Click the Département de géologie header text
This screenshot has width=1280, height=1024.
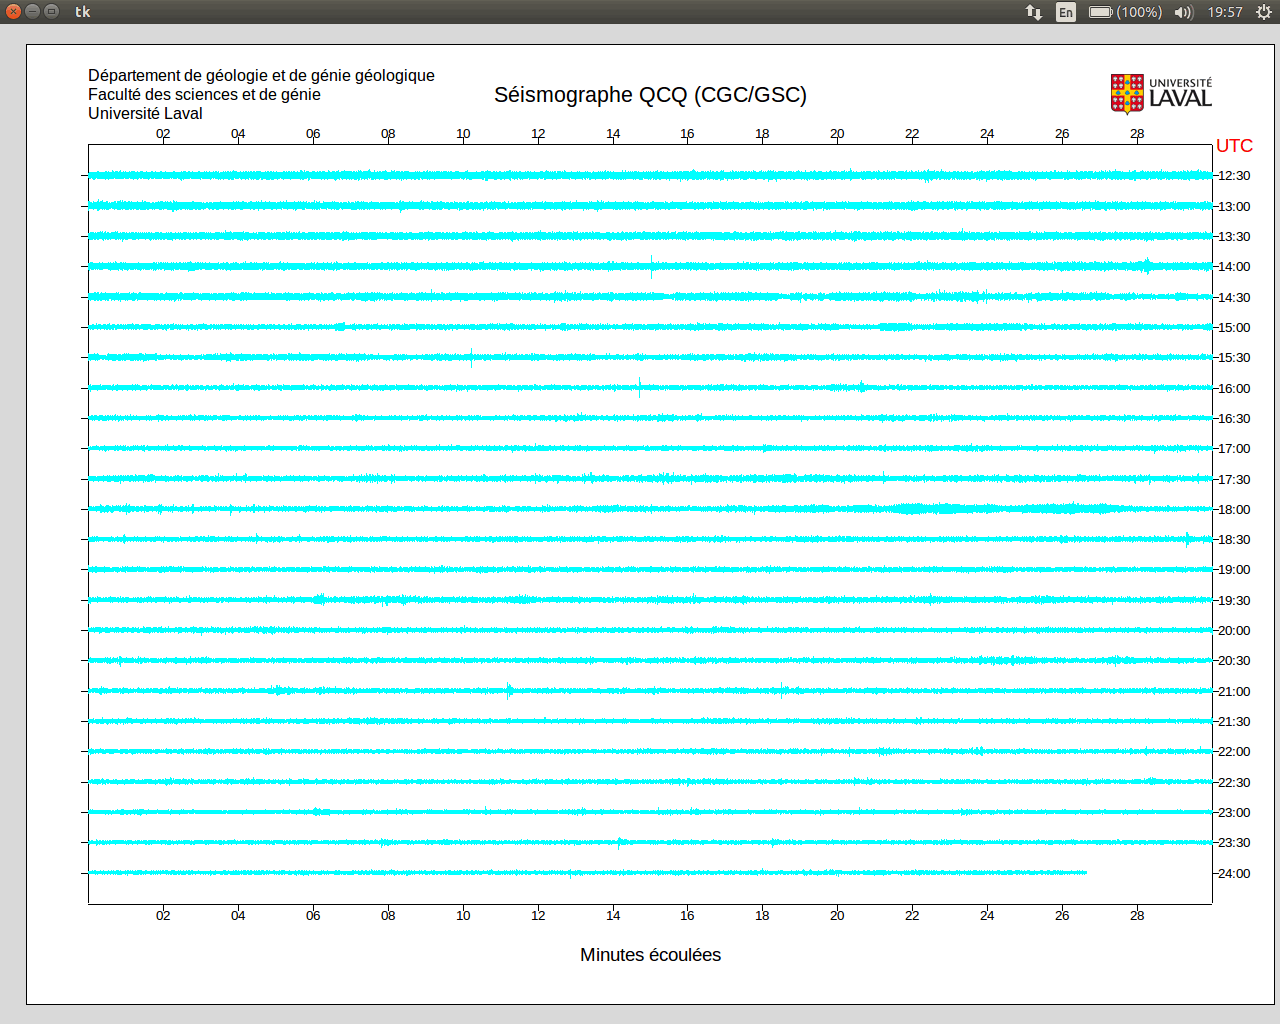(261, 76)
